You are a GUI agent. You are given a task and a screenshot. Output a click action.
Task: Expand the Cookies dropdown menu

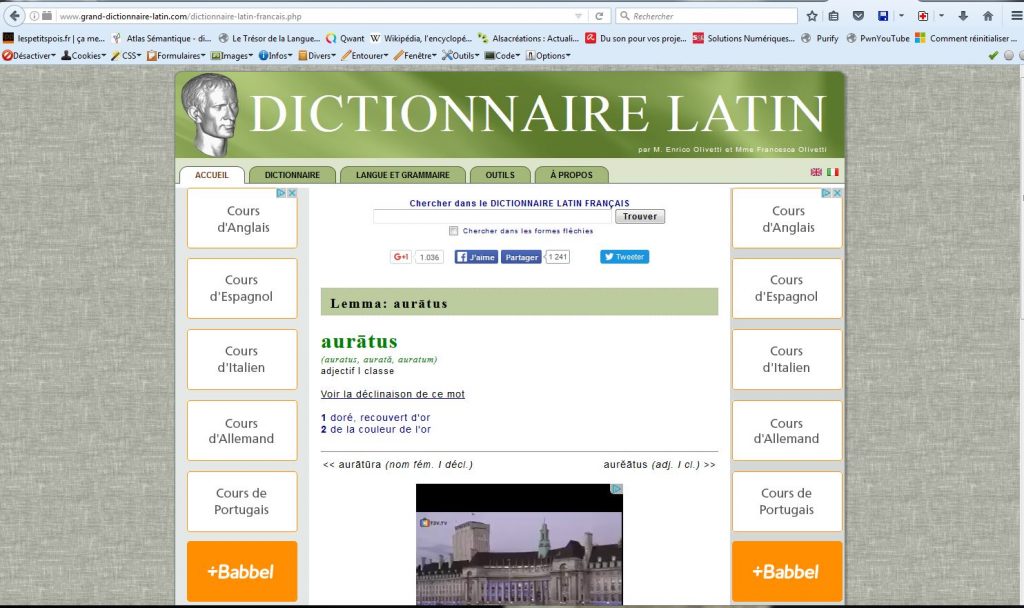tap(83, 56)
